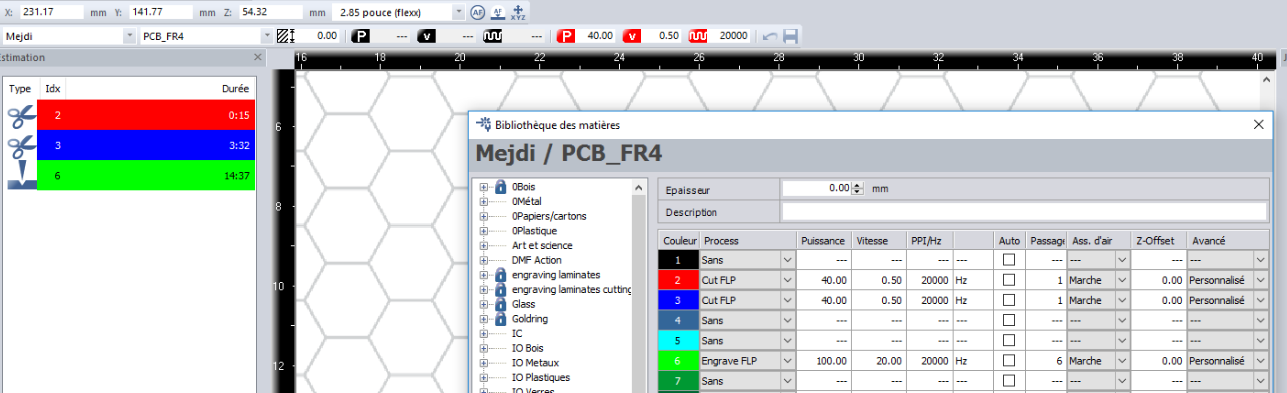Click the Description input field
This screenshot has width=1287, height=393.
(1025, 212)
